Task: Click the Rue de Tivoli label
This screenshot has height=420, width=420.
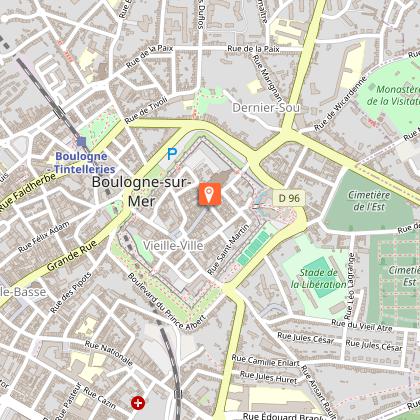Action: (146, 110)
